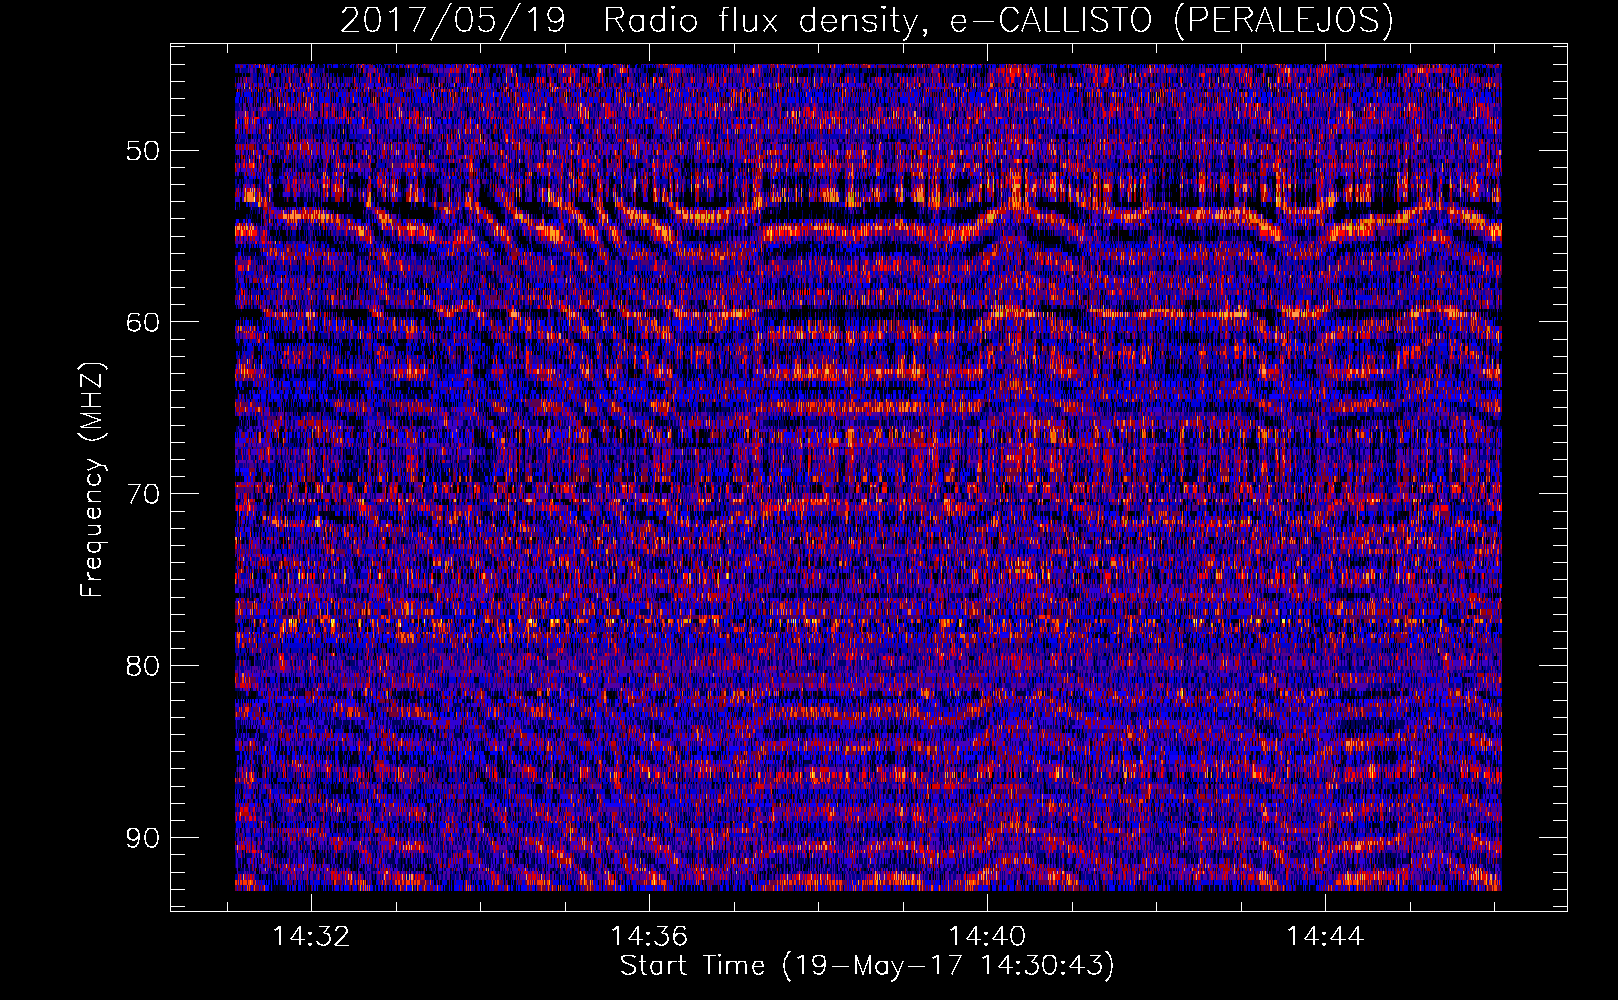Screen dimensions: 1618x1000
Task: Click the 14:44 time tick label
Action: [1325, 936]
